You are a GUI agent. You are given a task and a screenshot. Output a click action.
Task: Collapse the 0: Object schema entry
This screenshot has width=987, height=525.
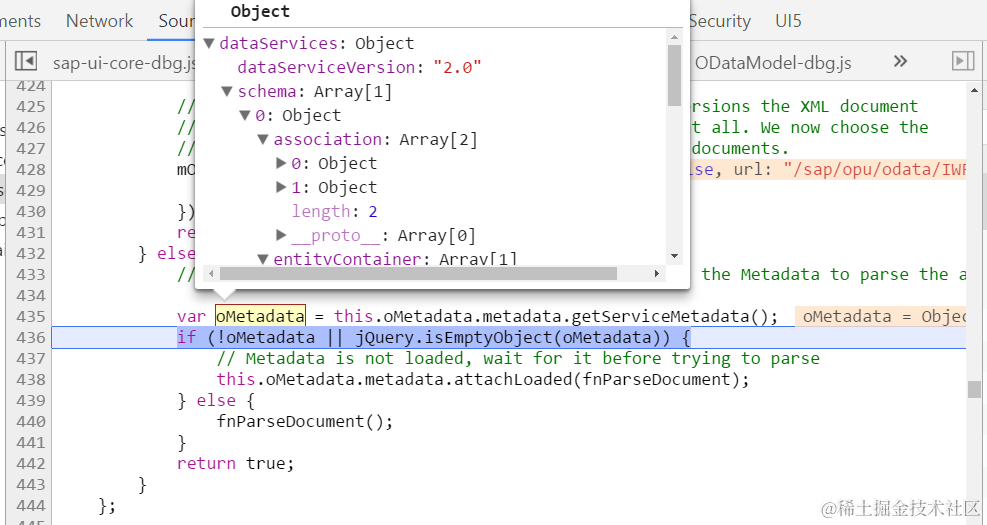(245, 116)
